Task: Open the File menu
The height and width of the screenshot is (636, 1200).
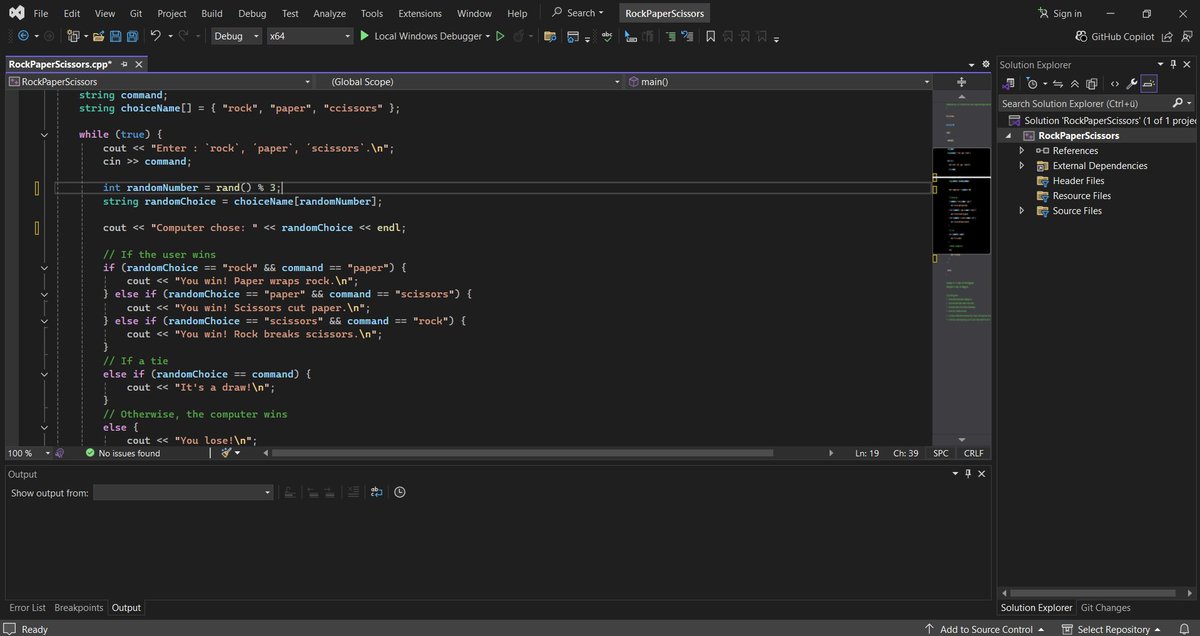Action: coord(40,14)
